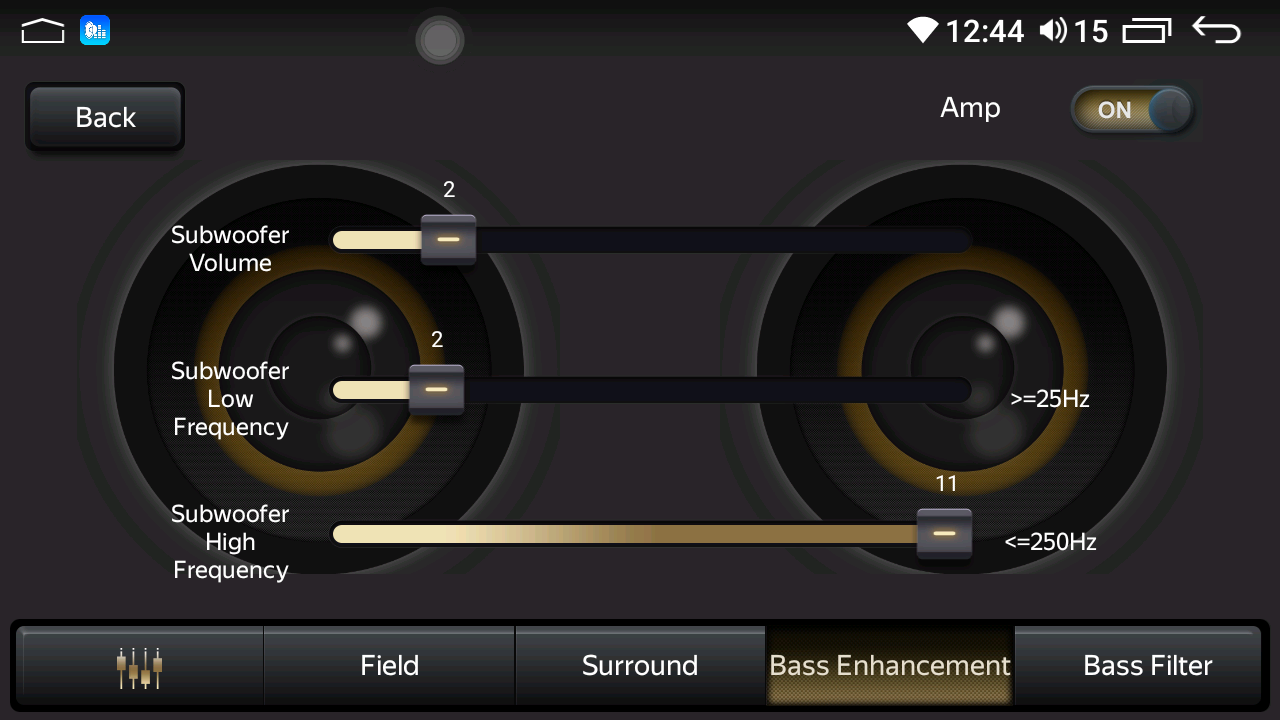Open the blue equalizer app icon

(95, 31)
